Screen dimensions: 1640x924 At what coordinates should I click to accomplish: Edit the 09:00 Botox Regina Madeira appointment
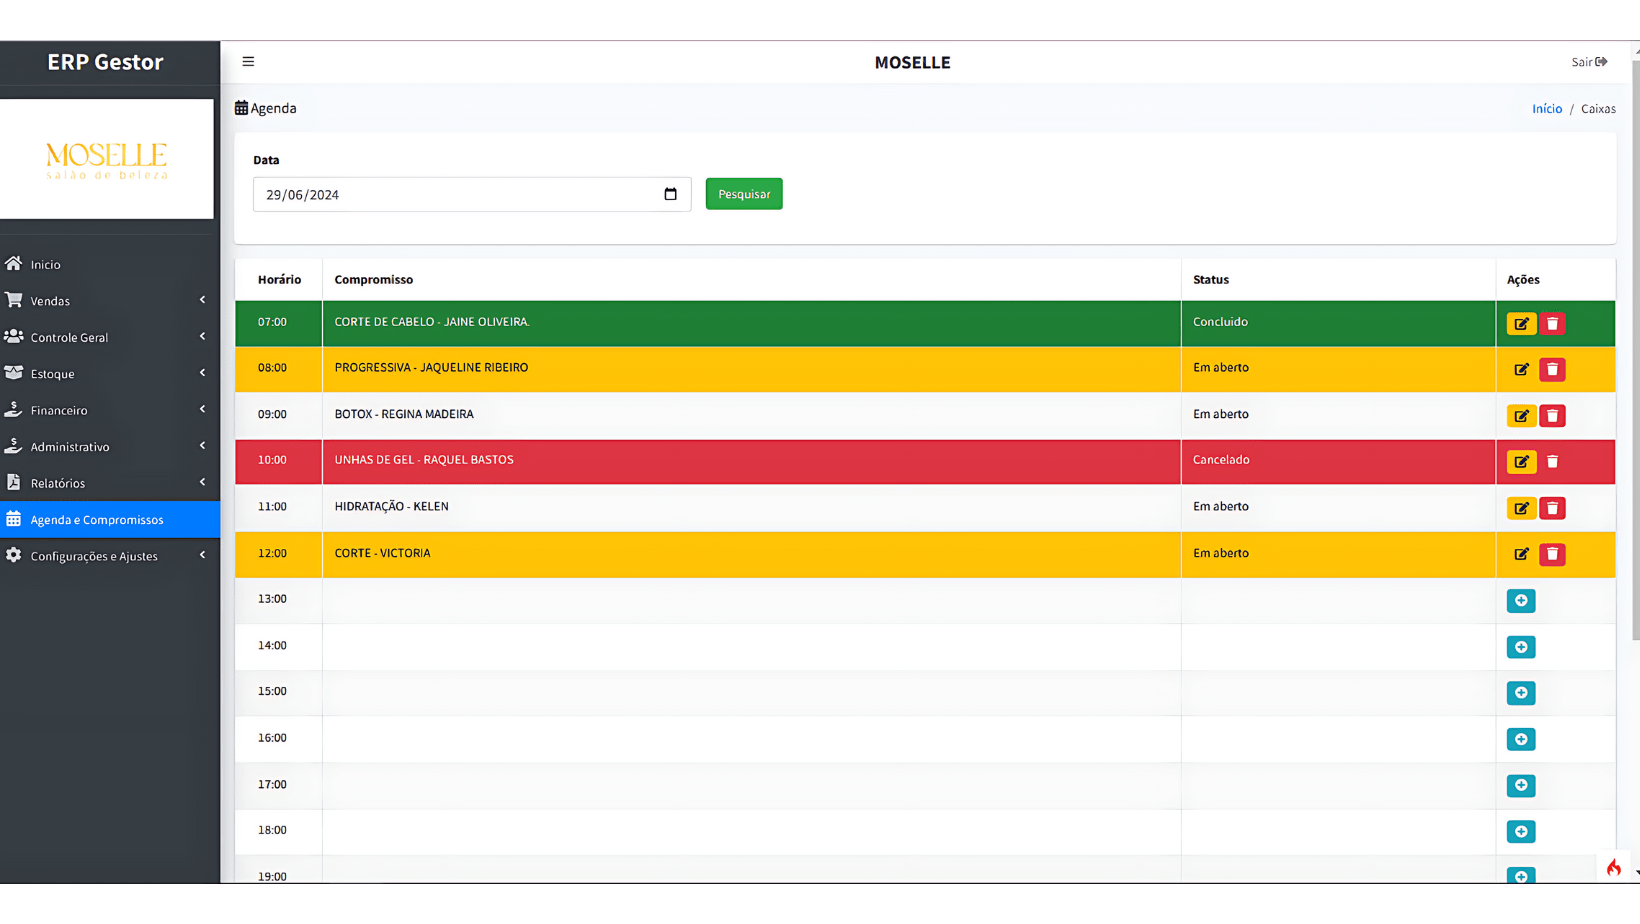click(x=1520, y=415)
